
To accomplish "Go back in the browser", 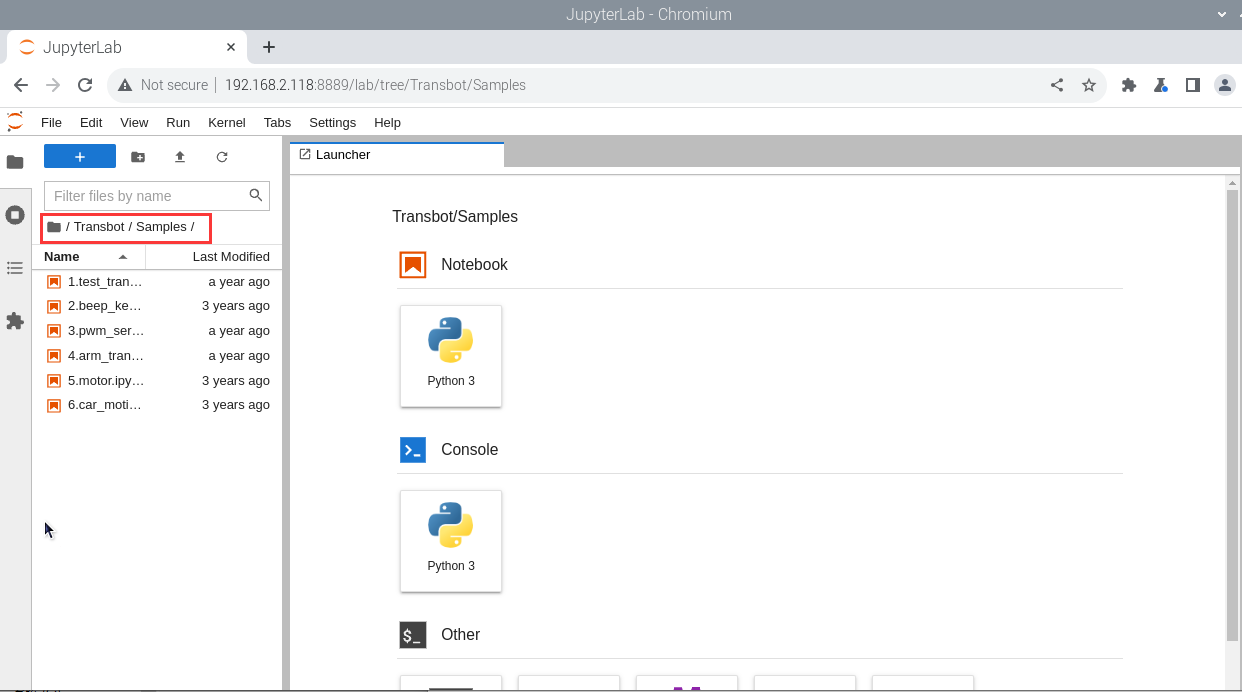I will point(21,85).
